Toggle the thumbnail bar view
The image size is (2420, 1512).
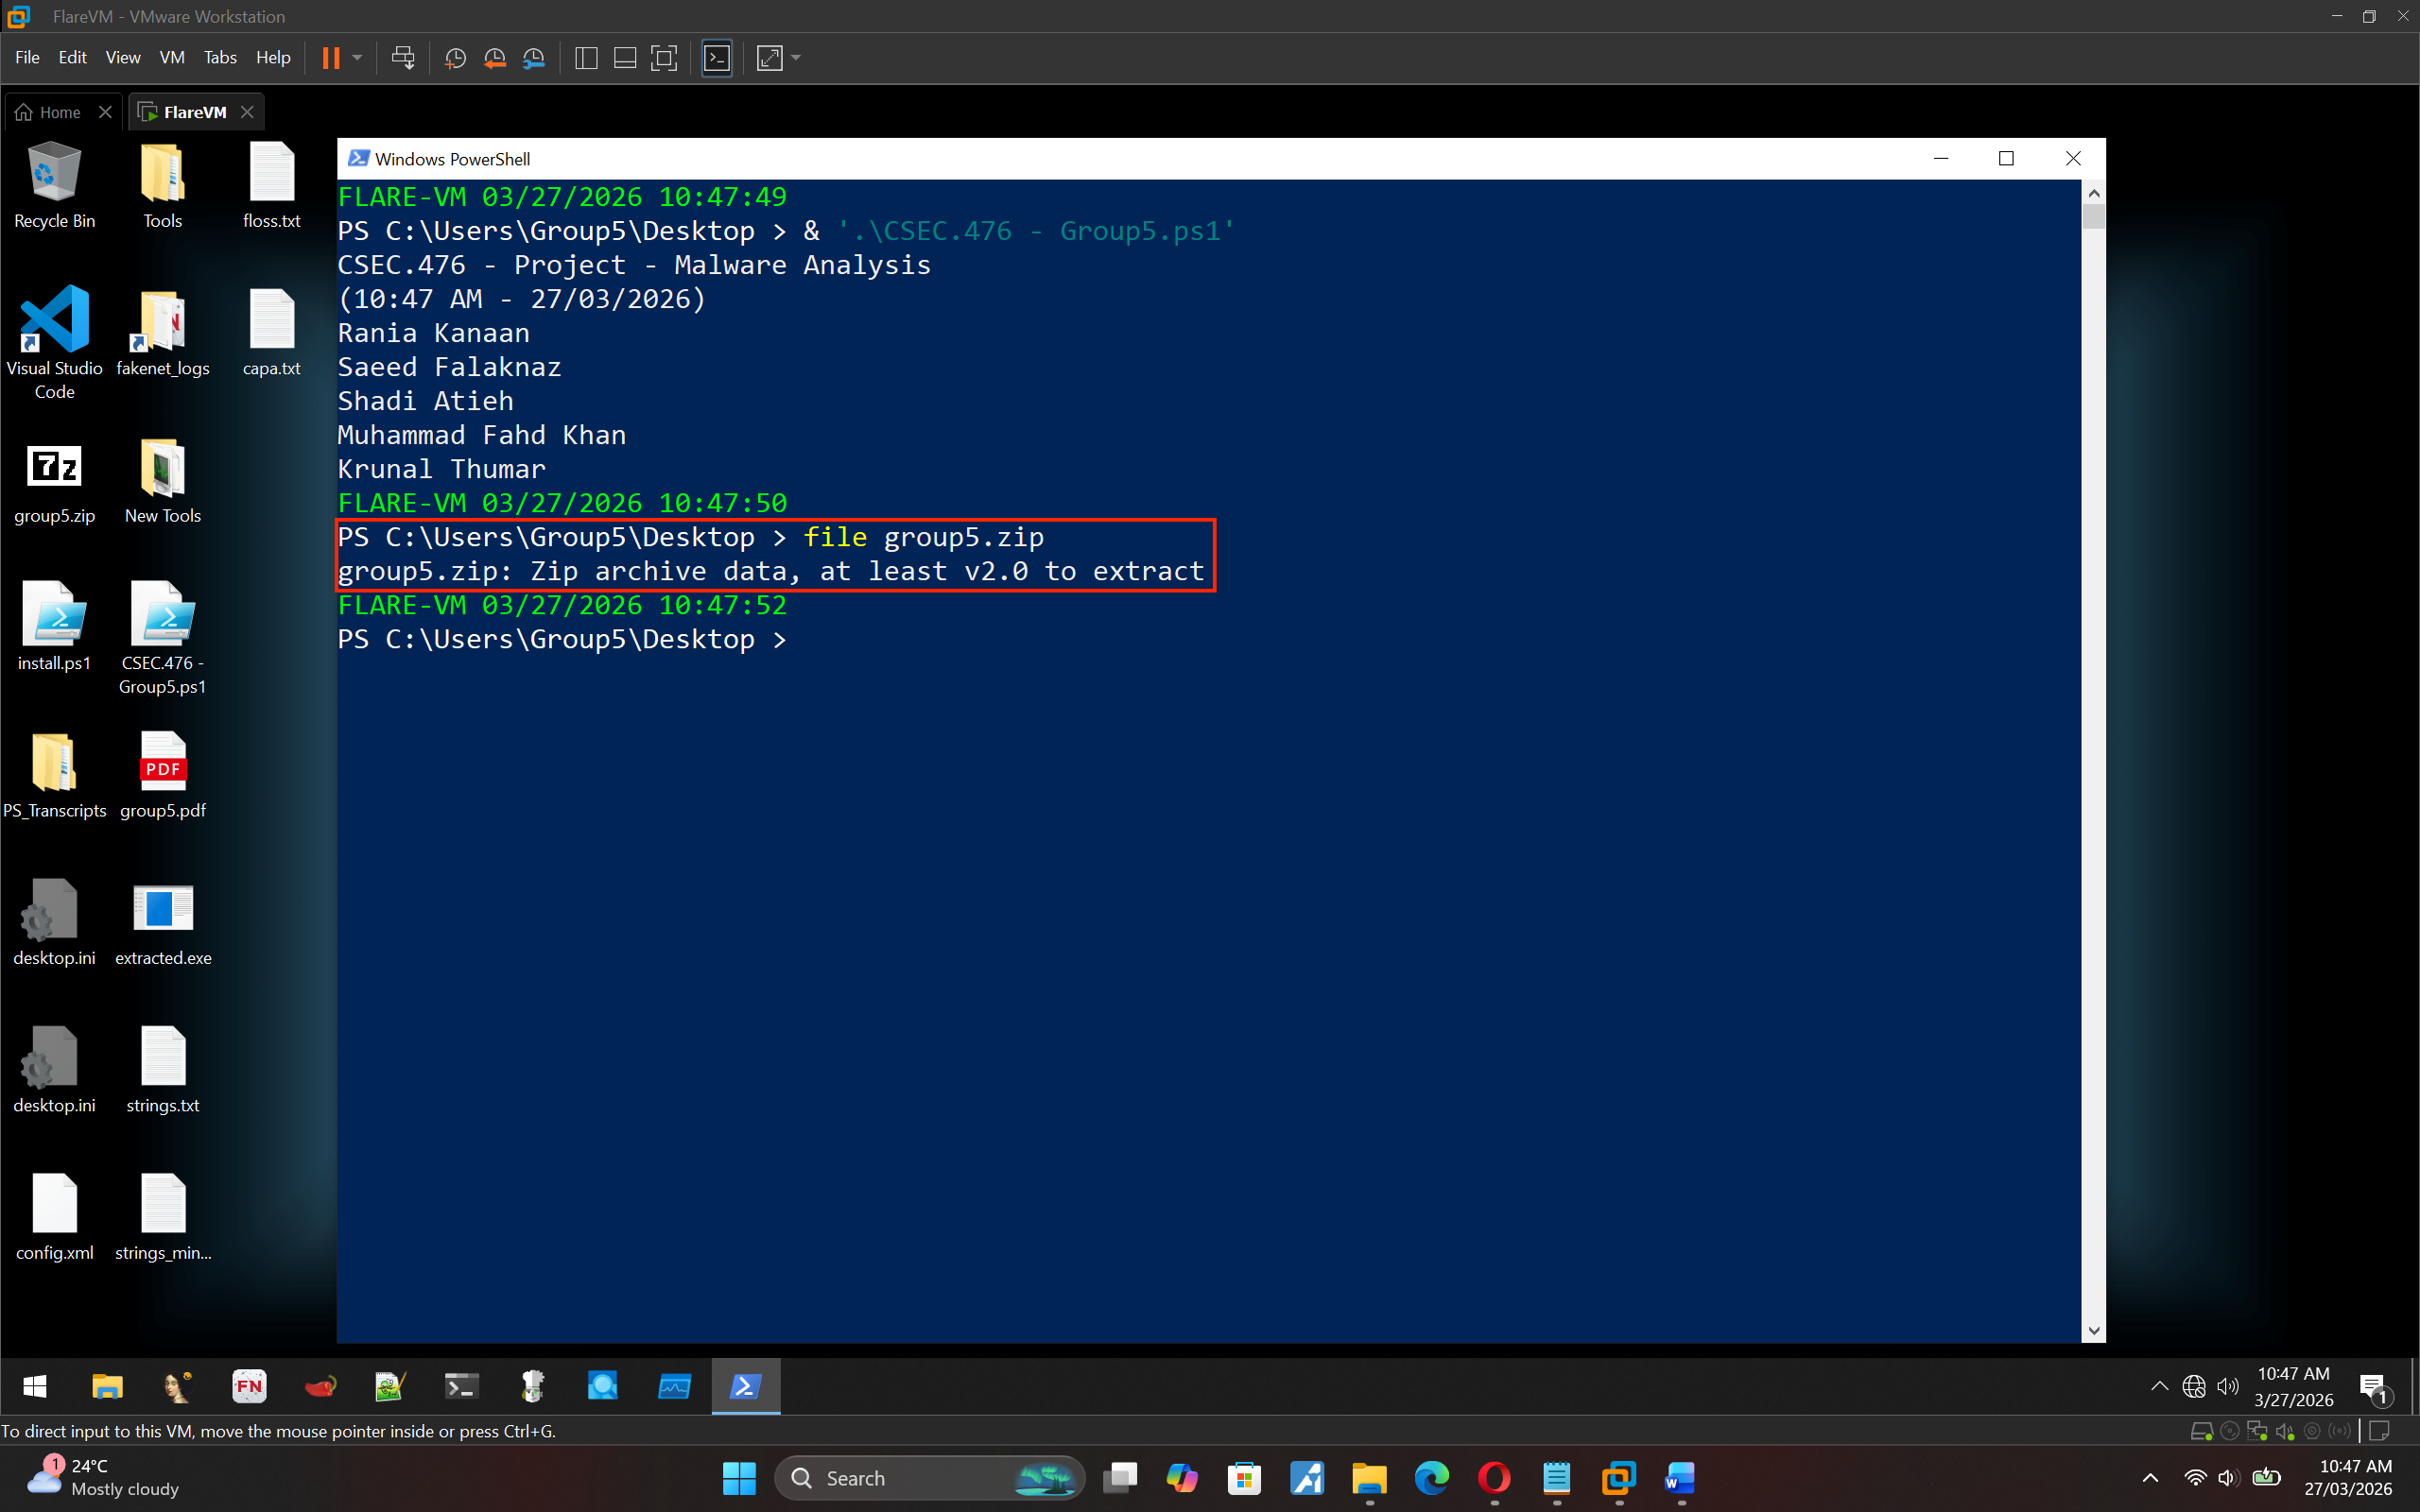pyautogui.click(x=625, y=58)
